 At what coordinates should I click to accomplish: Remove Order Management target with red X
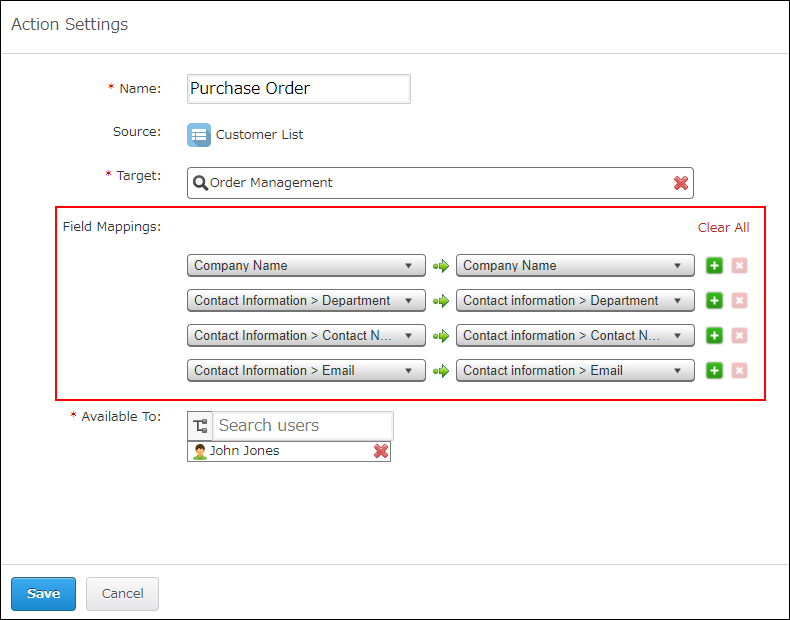point(681,183)
